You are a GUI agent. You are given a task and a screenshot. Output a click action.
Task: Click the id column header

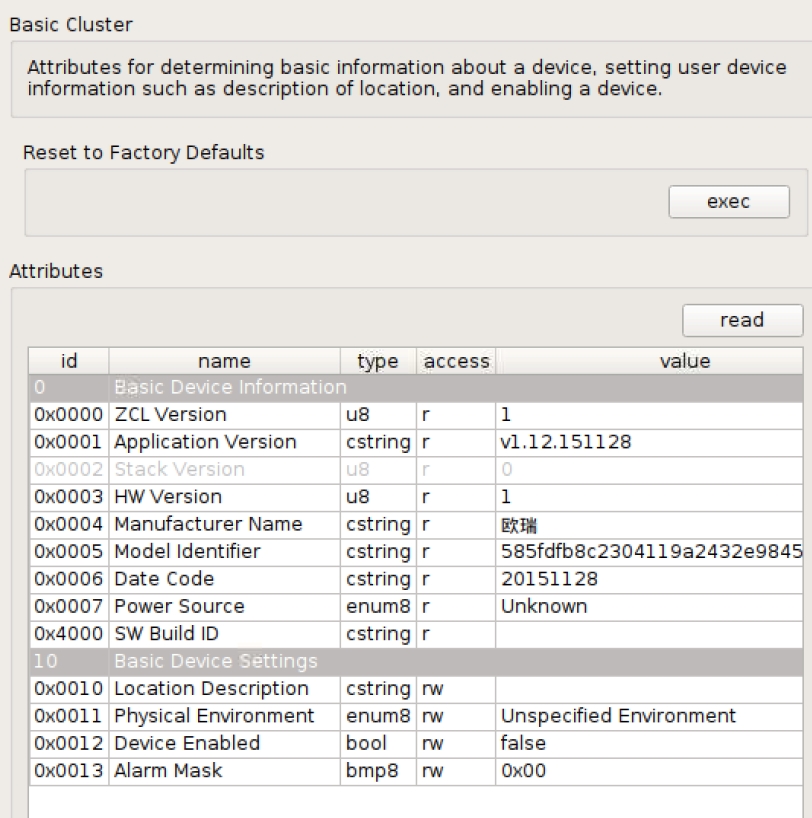(x=69, y=361)
